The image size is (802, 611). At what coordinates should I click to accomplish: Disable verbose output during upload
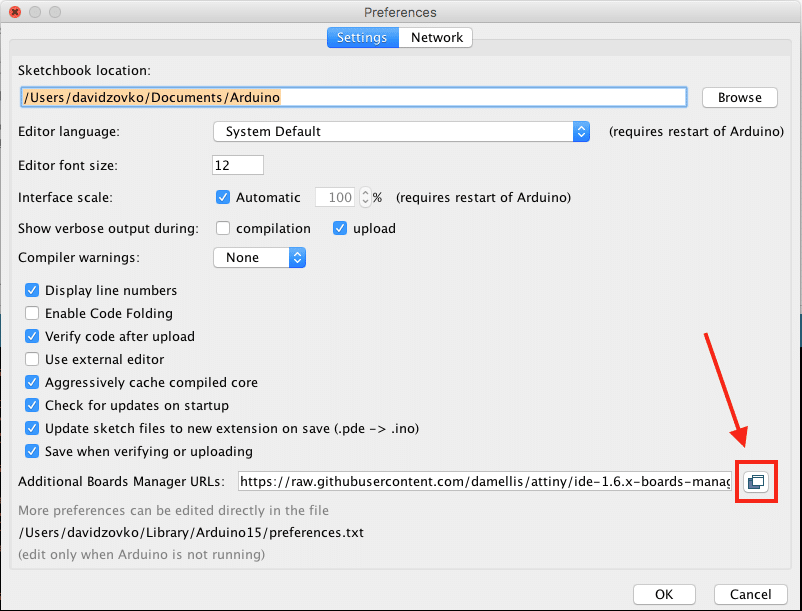(340, 228)
